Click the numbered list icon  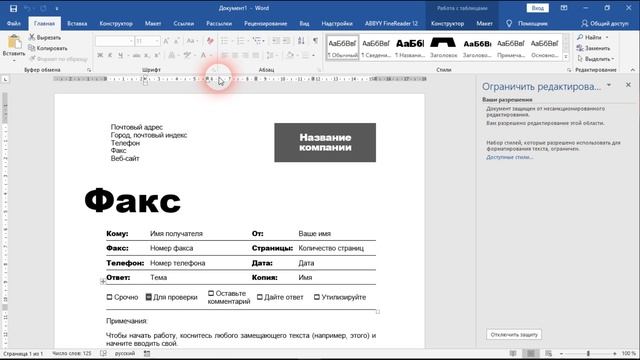click(x=240, y=41)
